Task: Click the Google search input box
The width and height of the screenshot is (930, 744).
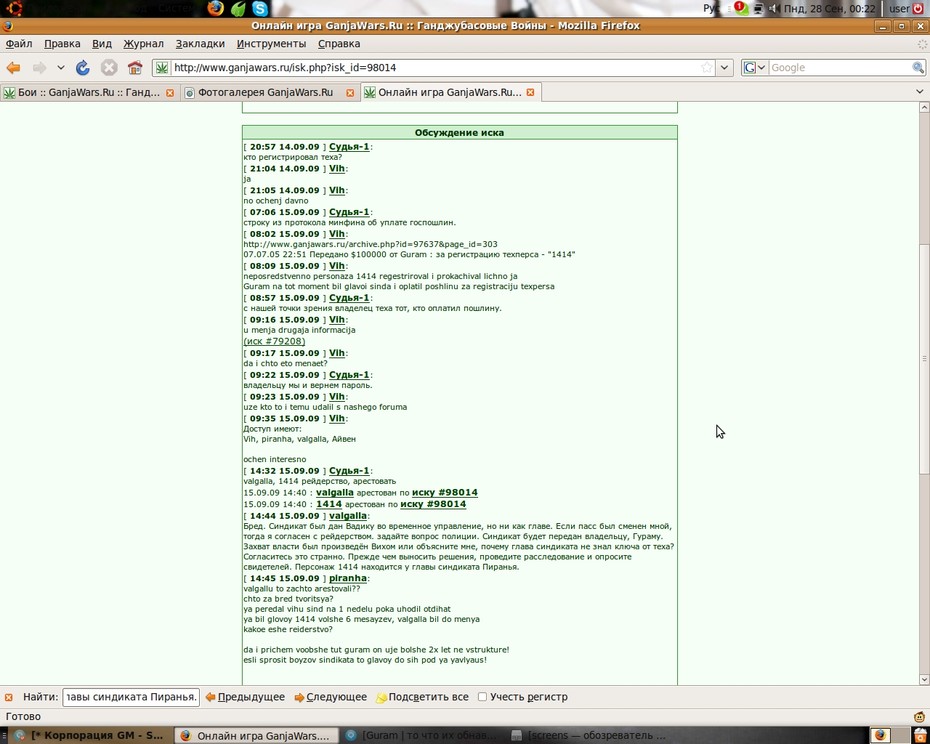Action: (x=839, y=68)
